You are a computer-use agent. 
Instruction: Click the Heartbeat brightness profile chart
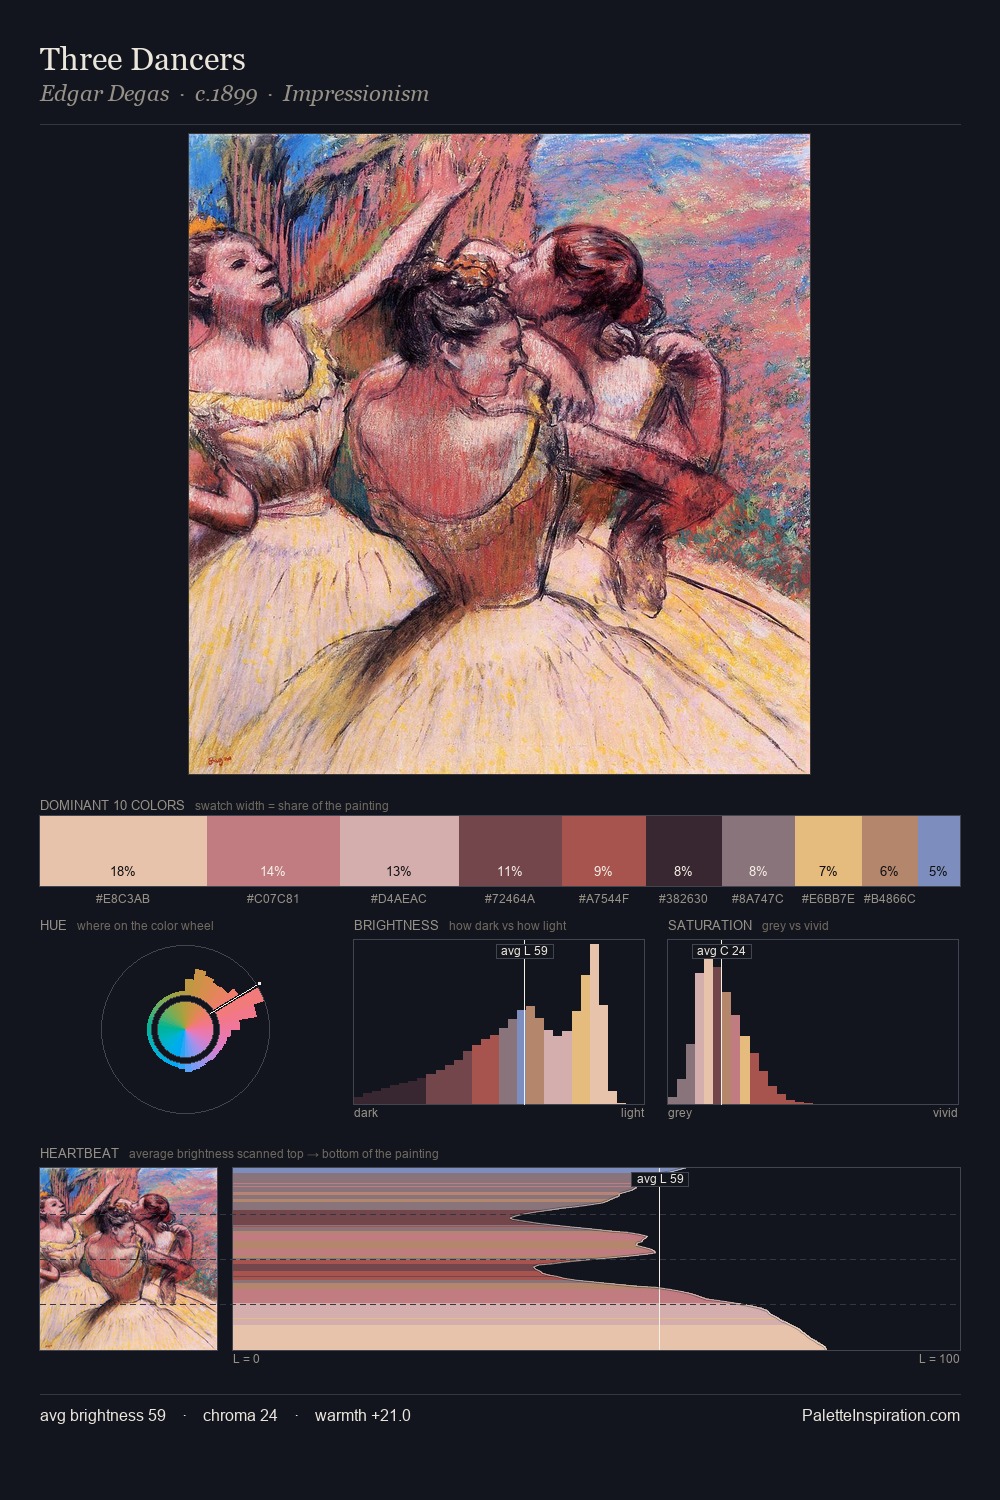(x=596, y=1259)
